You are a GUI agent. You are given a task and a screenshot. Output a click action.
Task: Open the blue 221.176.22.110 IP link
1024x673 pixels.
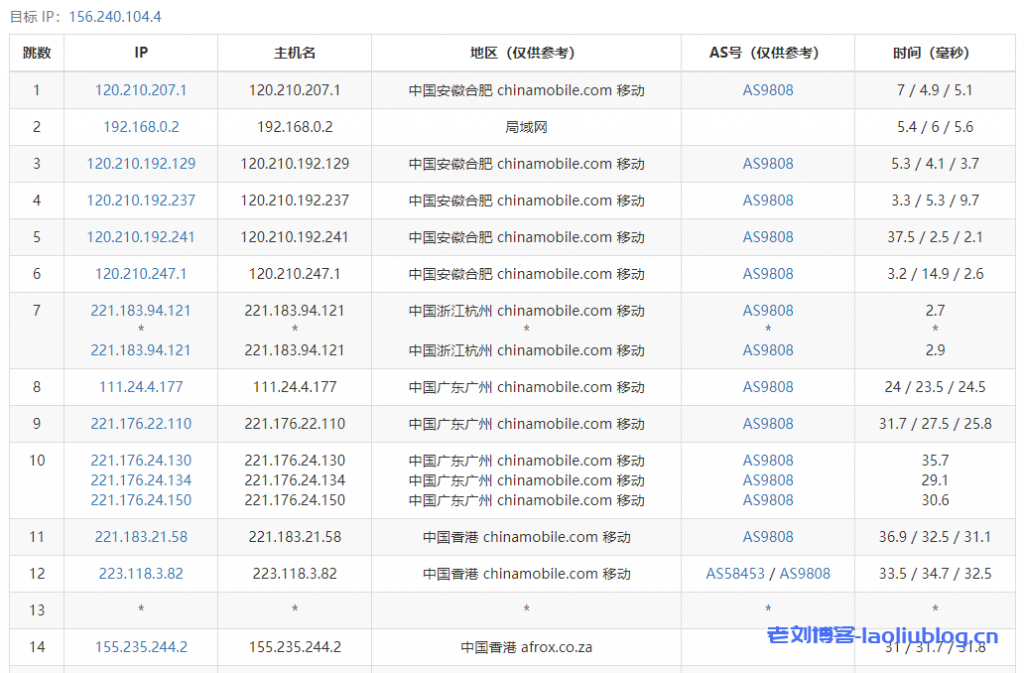(x=141, y=424)
